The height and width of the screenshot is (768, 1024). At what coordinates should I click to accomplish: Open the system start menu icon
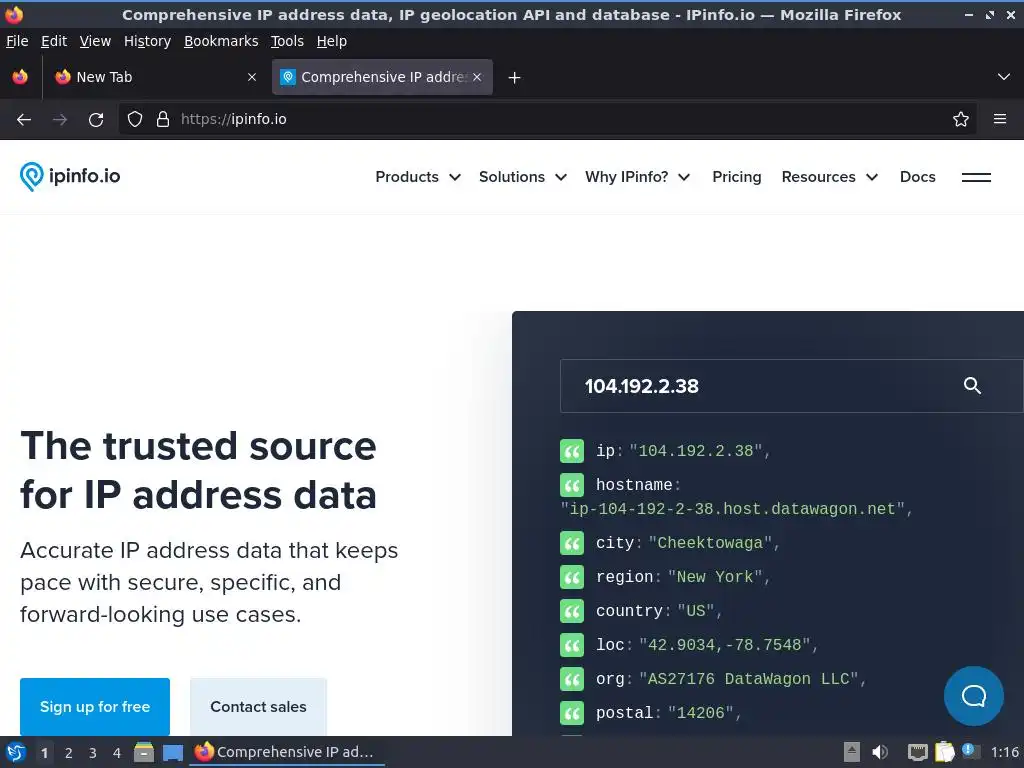coord(16,752)
